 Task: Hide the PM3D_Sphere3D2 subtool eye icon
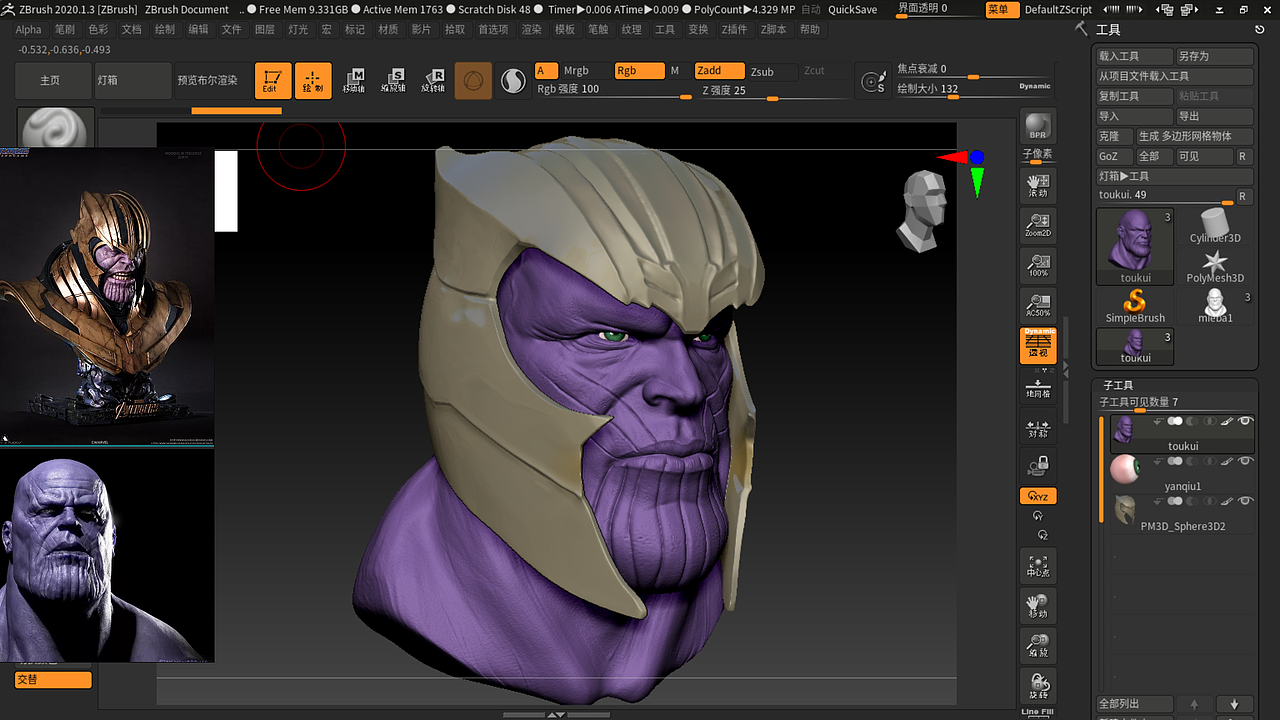1246,501
